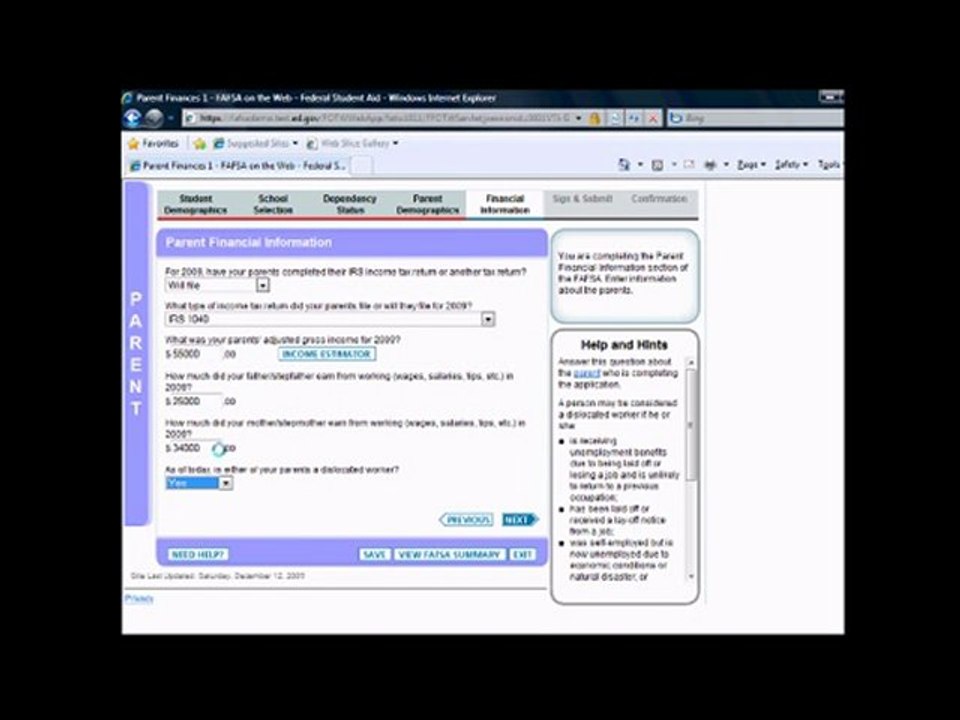This screenshot has width=960, height=720.
Task: Click the Add to Favorites bar star icon
Action: [x=199, y=144]
